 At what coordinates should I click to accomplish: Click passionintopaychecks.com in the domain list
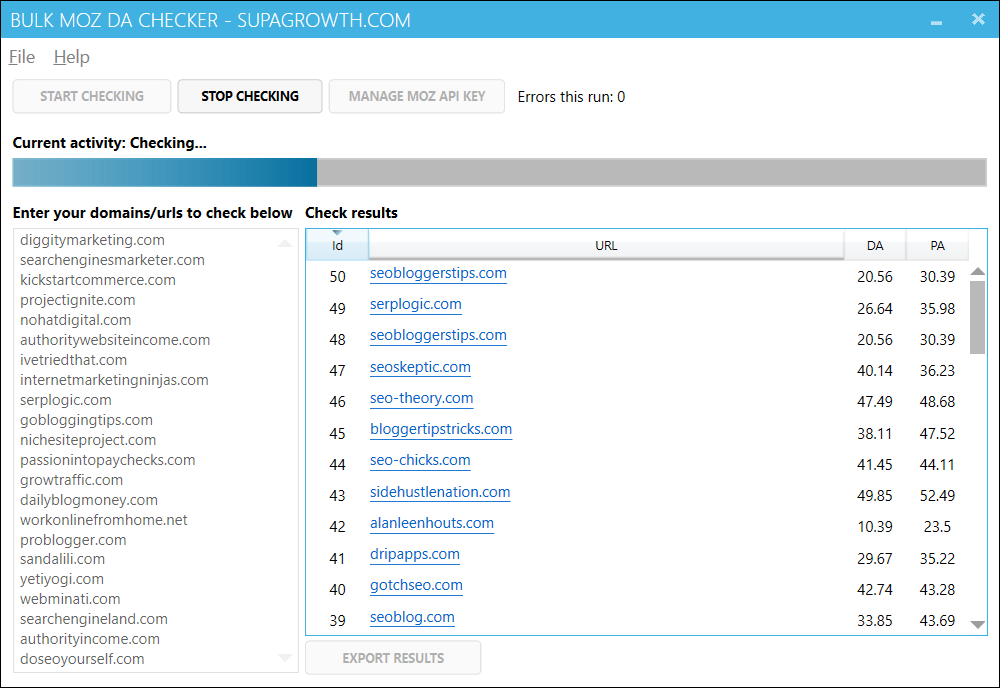[x=108, y=460]
